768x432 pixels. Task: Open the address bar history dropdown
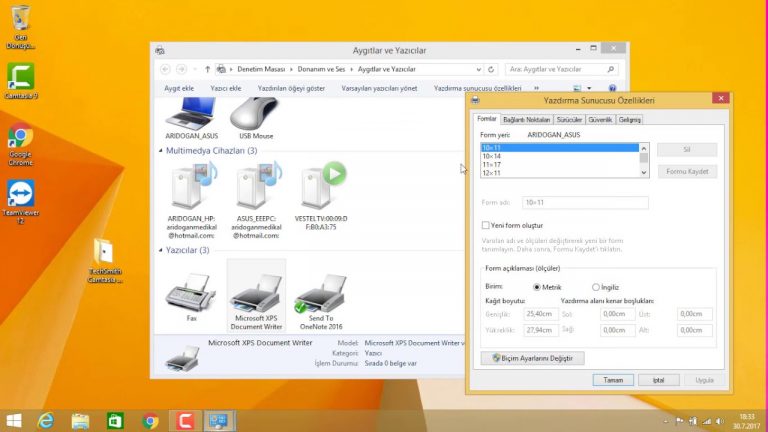[x=480, y=69]
